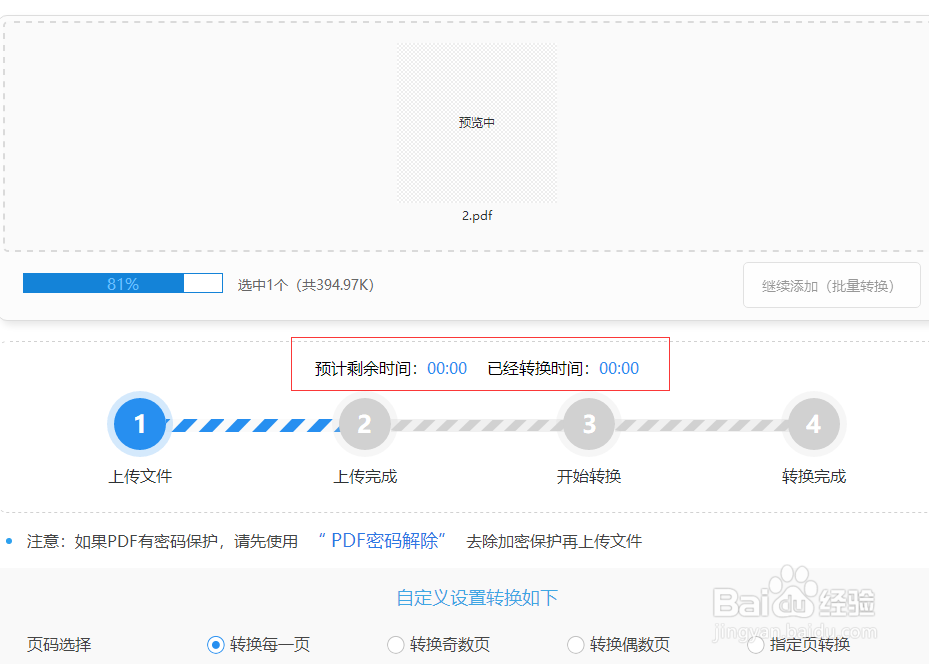Screen dimensions: 929x664
Task: Select the 转换每一页 option
Action: (216, 645)
